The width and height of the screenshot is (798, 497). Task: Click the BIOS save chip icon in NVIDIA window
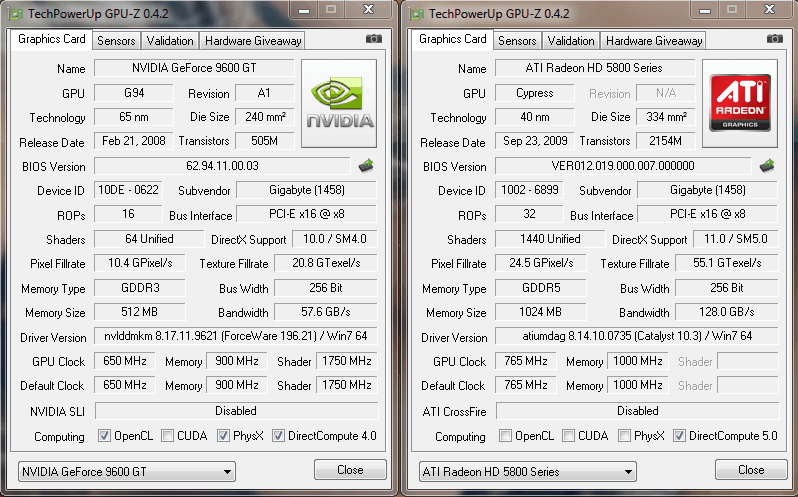pyautogui.click(x=366, y=166)
